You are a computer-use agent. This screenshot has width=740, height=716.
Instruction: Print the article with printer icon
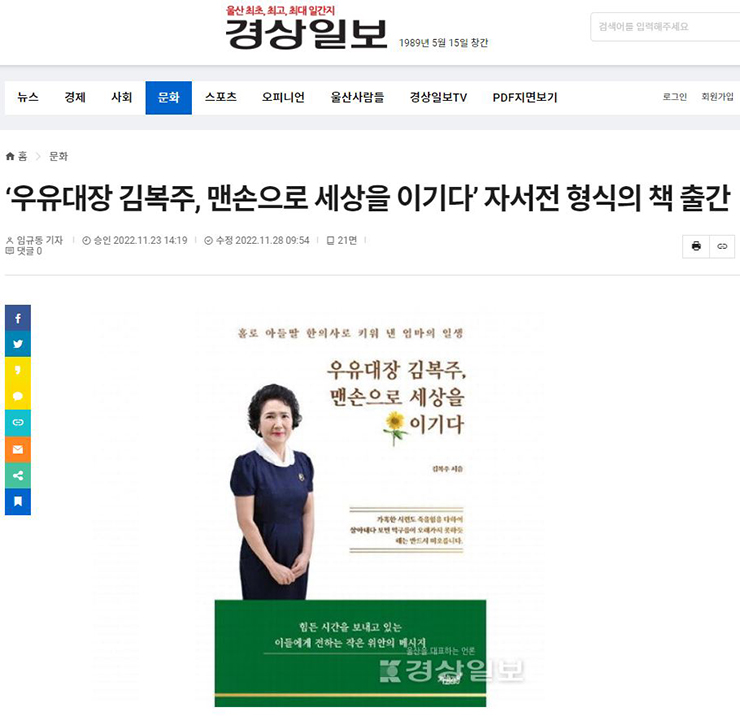tap(696, 246)
